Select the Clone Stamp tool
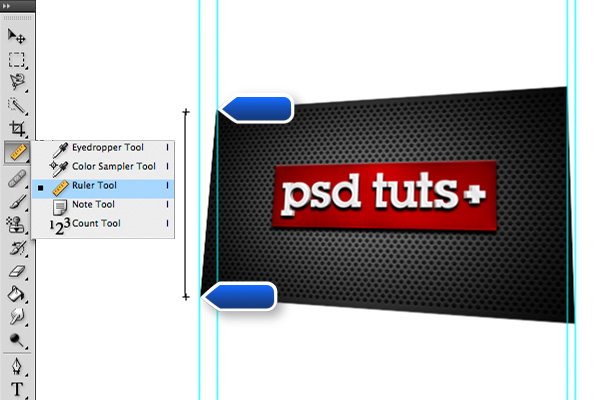This screenshot has width=600, height=400. (x=16, y=224)
